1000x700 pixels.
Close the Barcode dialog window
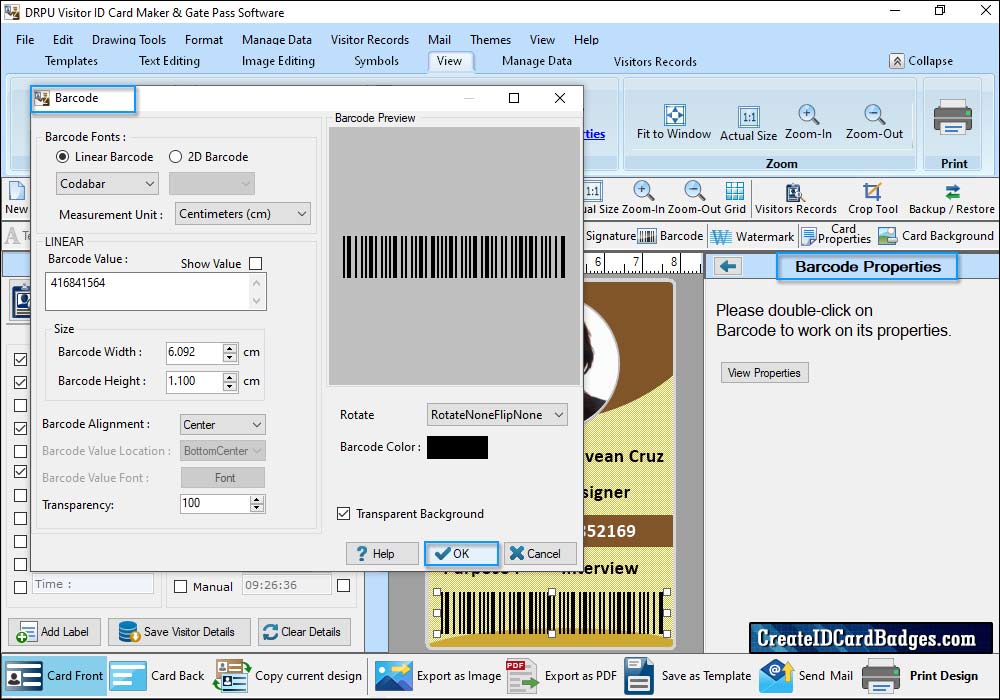pos(559,98)
